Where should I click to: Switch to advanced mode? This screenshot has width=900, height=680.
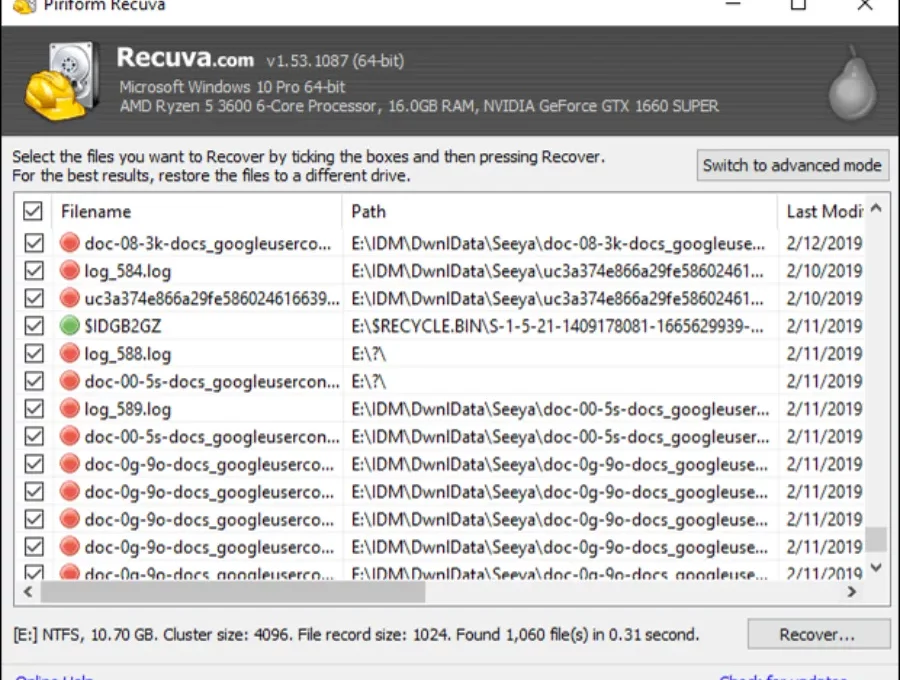[792, 165]
